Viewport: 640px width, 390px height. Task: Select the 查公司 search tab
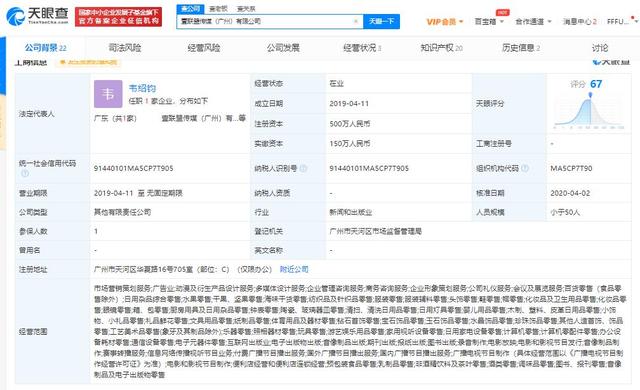click(190, 8)
